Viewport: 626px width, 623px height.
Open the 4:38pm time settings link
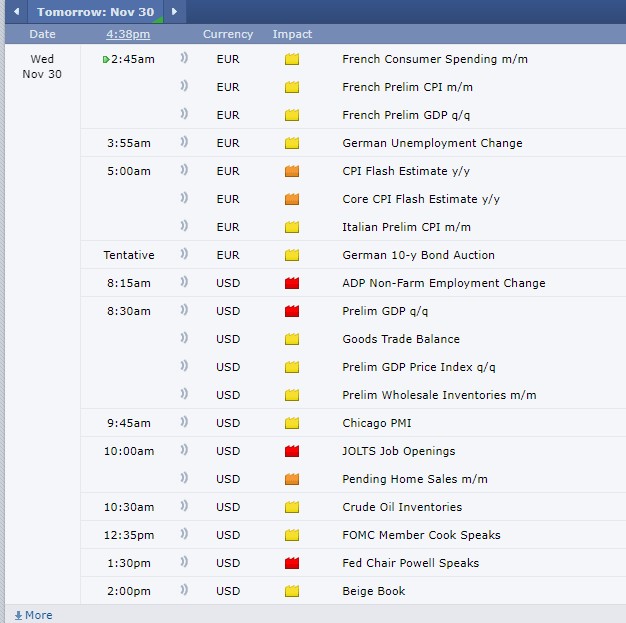click(128, 34)
